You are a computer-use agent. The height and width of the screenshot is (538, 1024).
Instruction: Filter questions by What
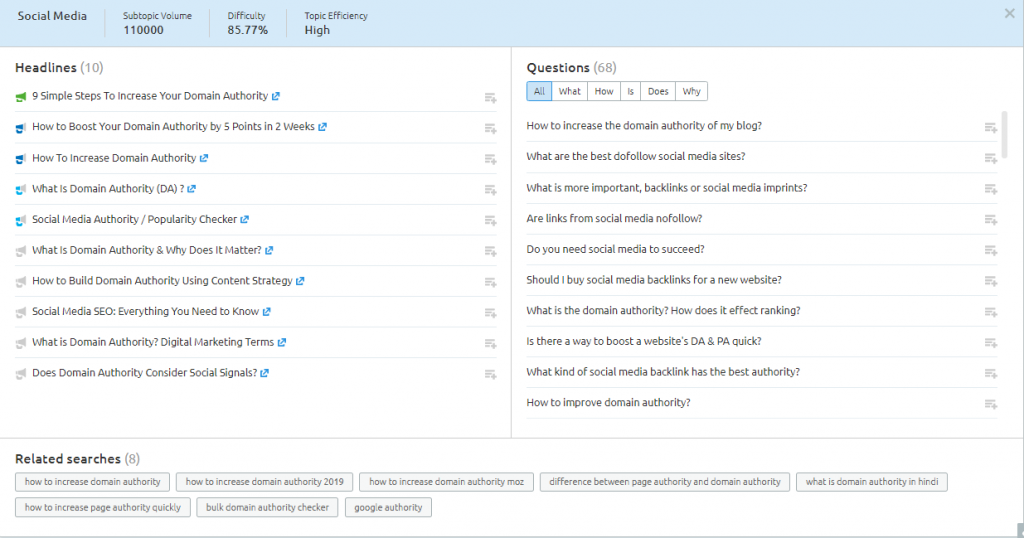569,91
